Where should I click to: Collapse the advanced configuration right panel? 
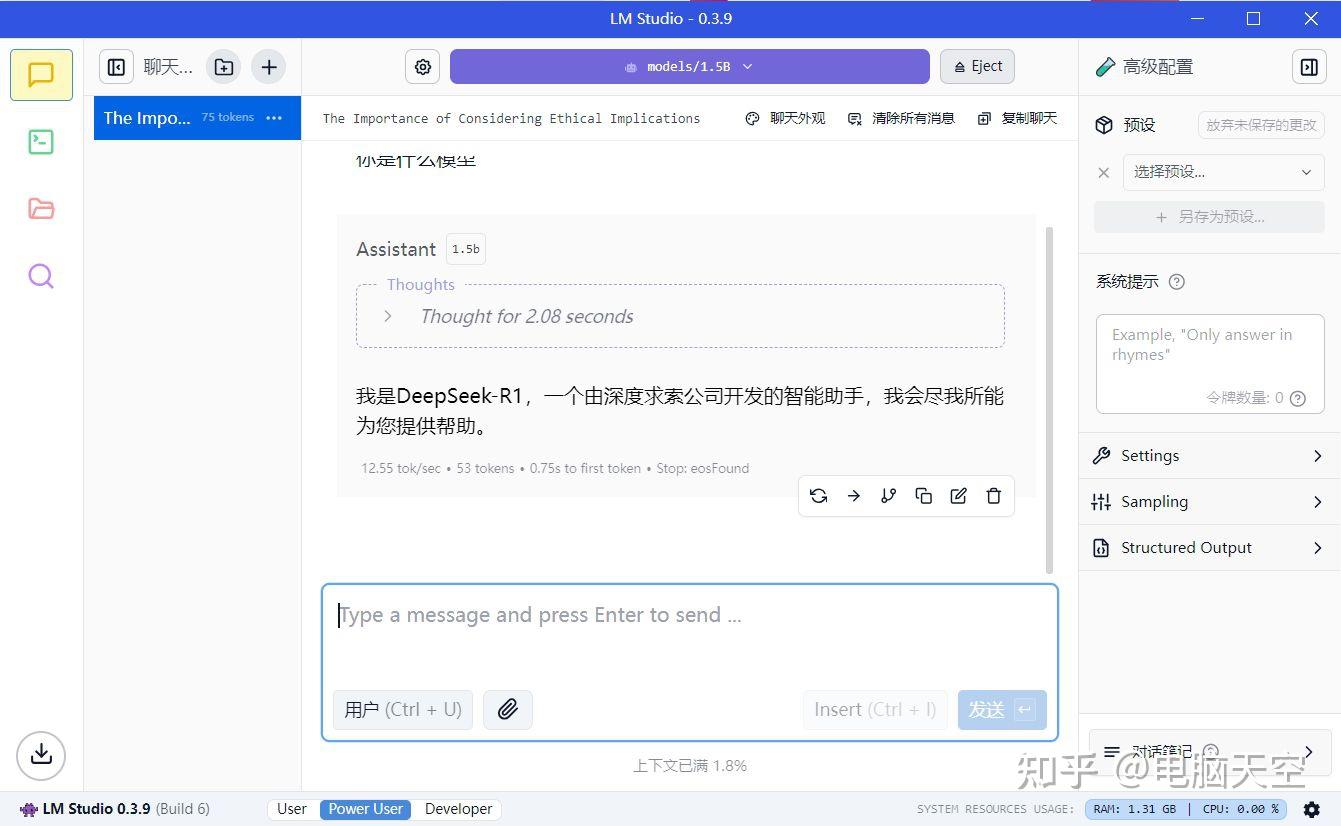[x=1309, y=67]
